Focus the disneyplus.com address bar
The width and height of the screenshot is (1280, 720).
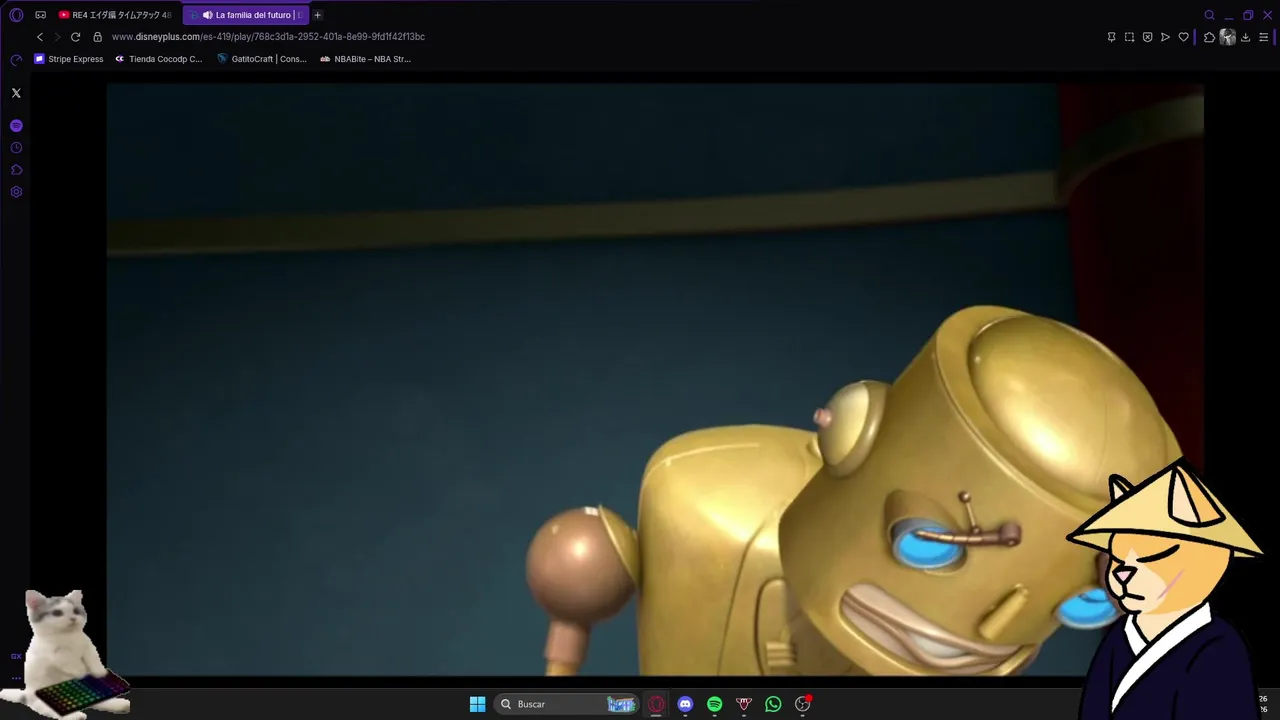click(x=268, y=37)
